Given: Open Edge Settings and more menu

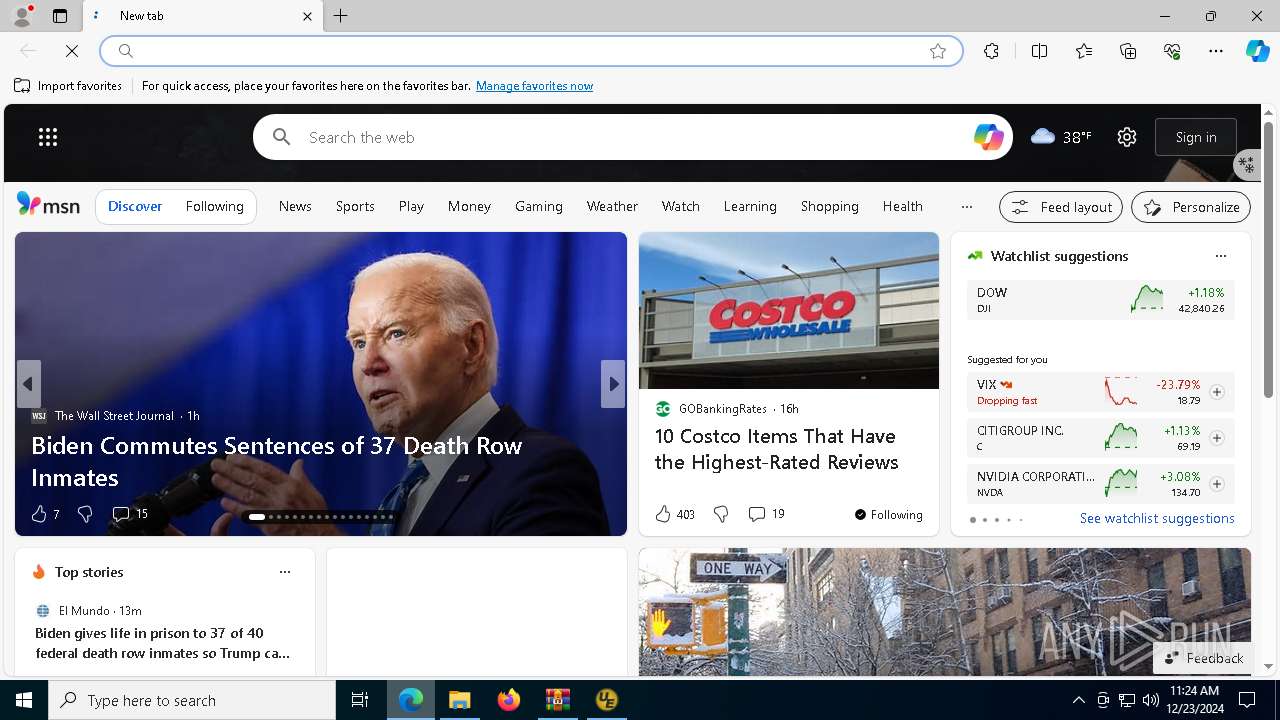Looking at the screenshot, I should [1216, 51].
